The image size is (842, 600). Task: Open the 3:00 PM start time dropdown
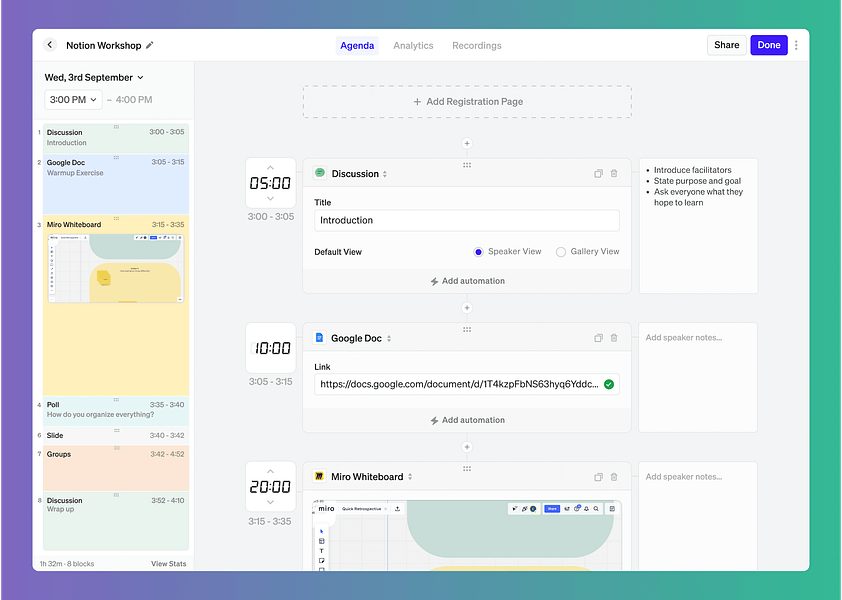(x=73, y=99)
